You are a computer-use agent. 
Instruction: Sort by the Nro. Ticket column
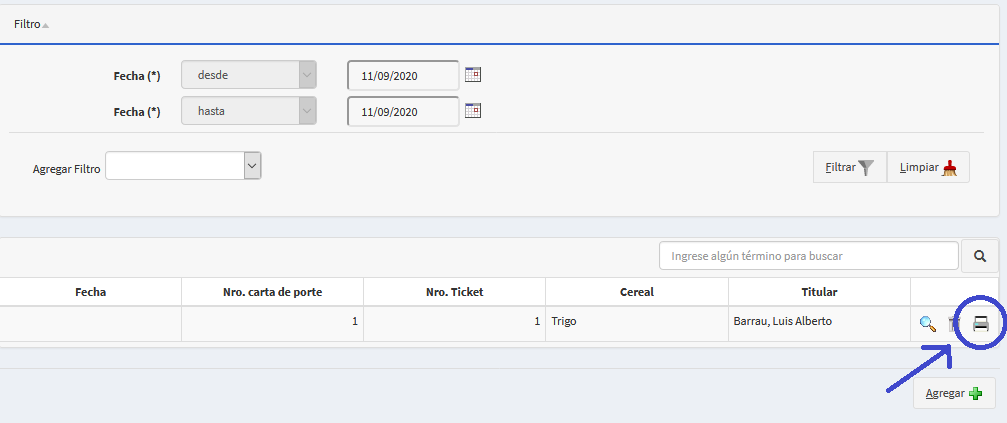pyautogui.click(x=454, y=292)
